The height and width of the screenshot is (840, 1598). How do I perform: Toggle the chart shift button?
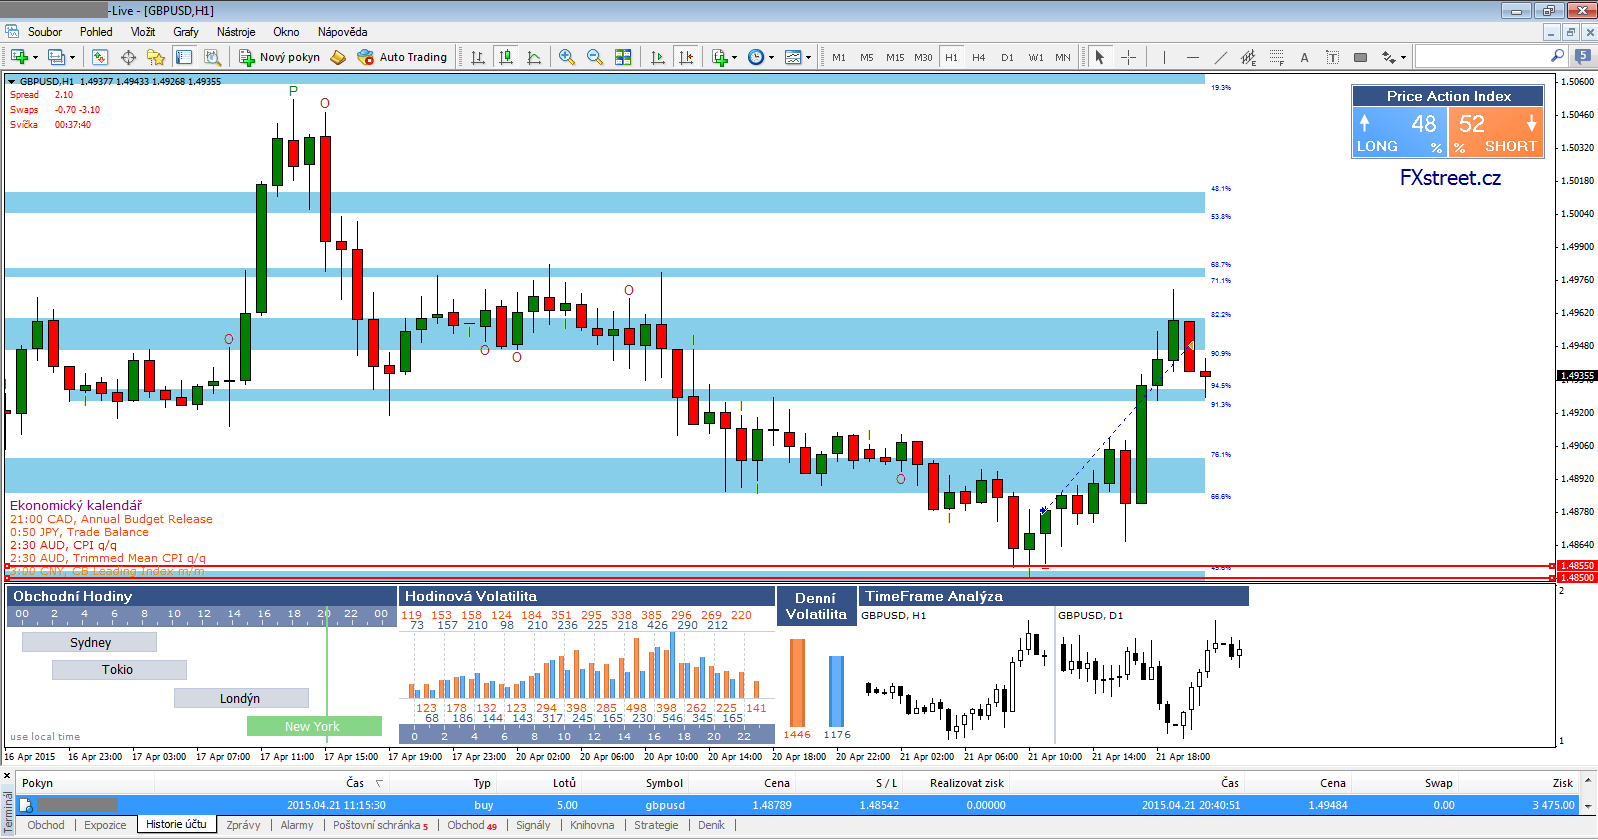(686, 57)
